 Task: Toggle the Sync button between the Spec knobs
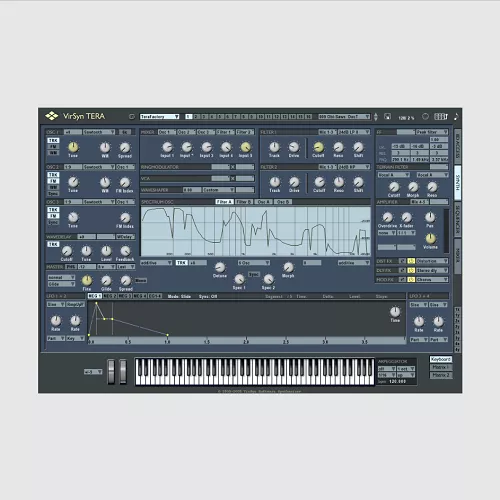(254, 274)
